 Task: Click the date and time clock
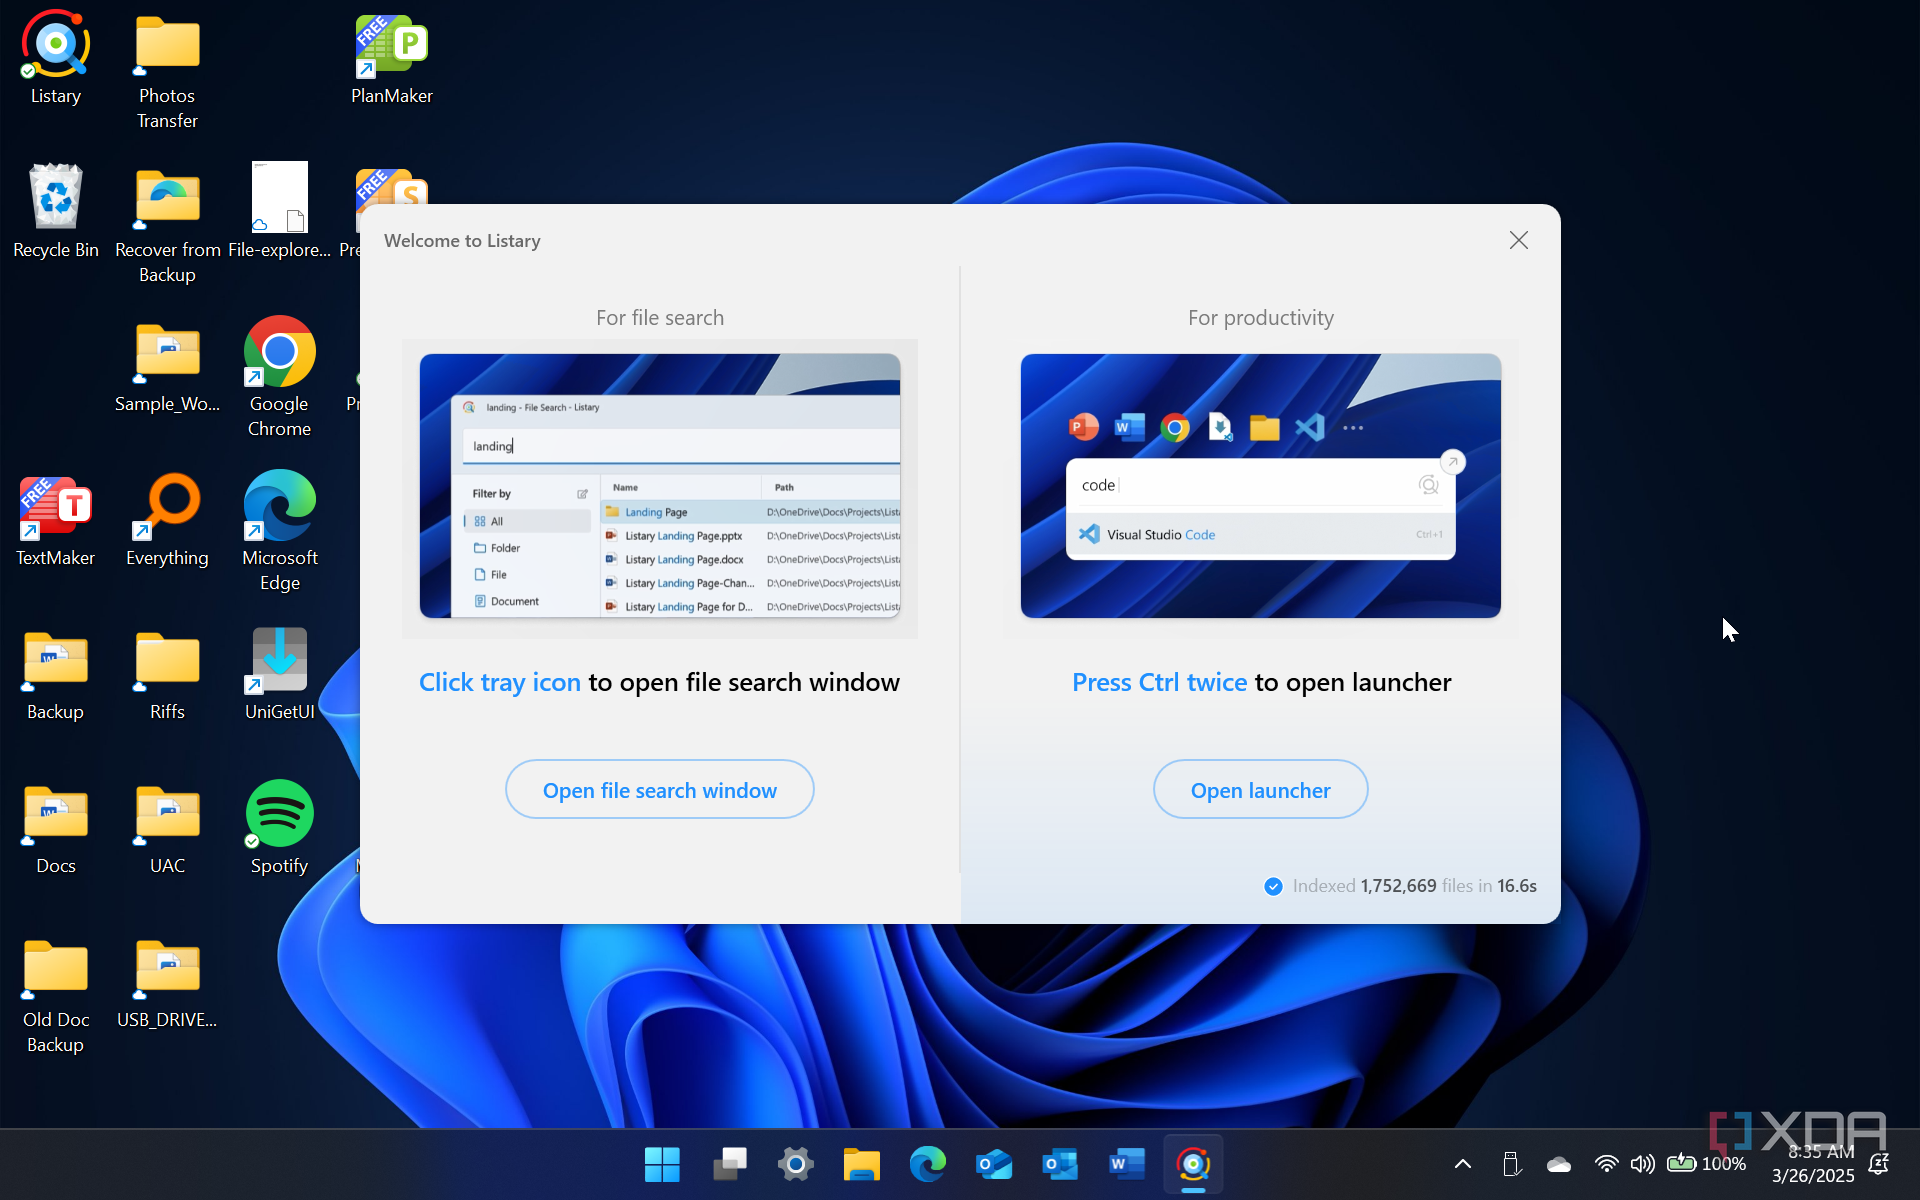[x=1812, y=1164]
